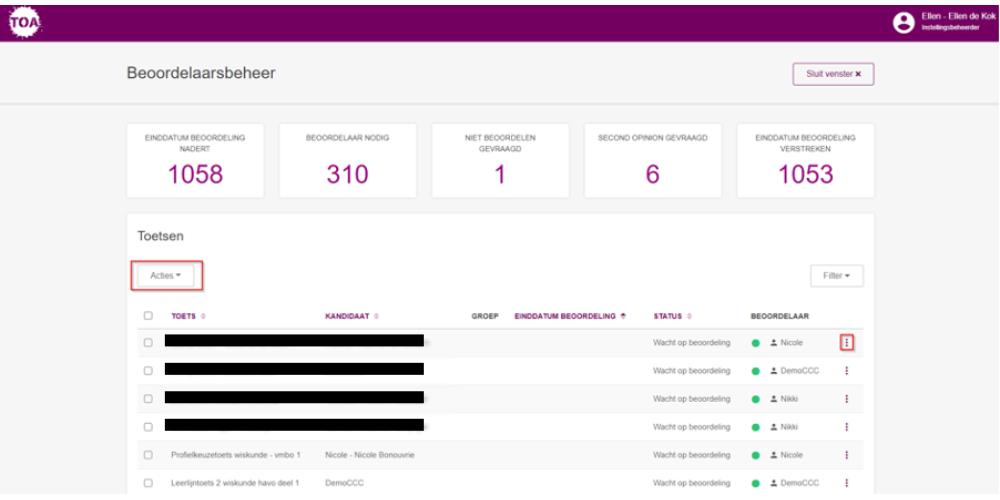Open row menu for Leerlijntoets 2 wiskunde row
This screenshot has height=500, width=1000.
coord(846,483)
